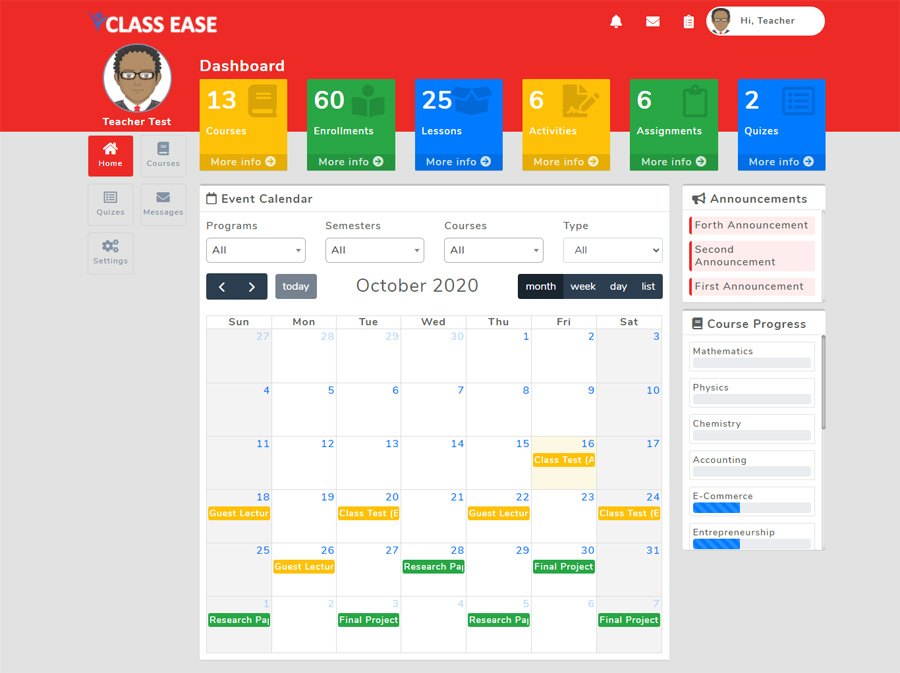Image resolution: width=900 pixels, height=673 pixels.
Task: Click the megaphone icon next to Announcements
Action: pyautogui.click(x=701, y=198)
